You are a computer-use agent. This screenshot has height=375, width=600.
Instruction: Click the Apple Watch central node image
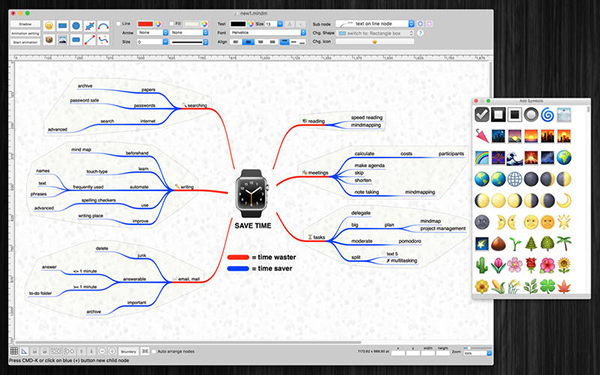pyautogui.click(x=252, y=194)
